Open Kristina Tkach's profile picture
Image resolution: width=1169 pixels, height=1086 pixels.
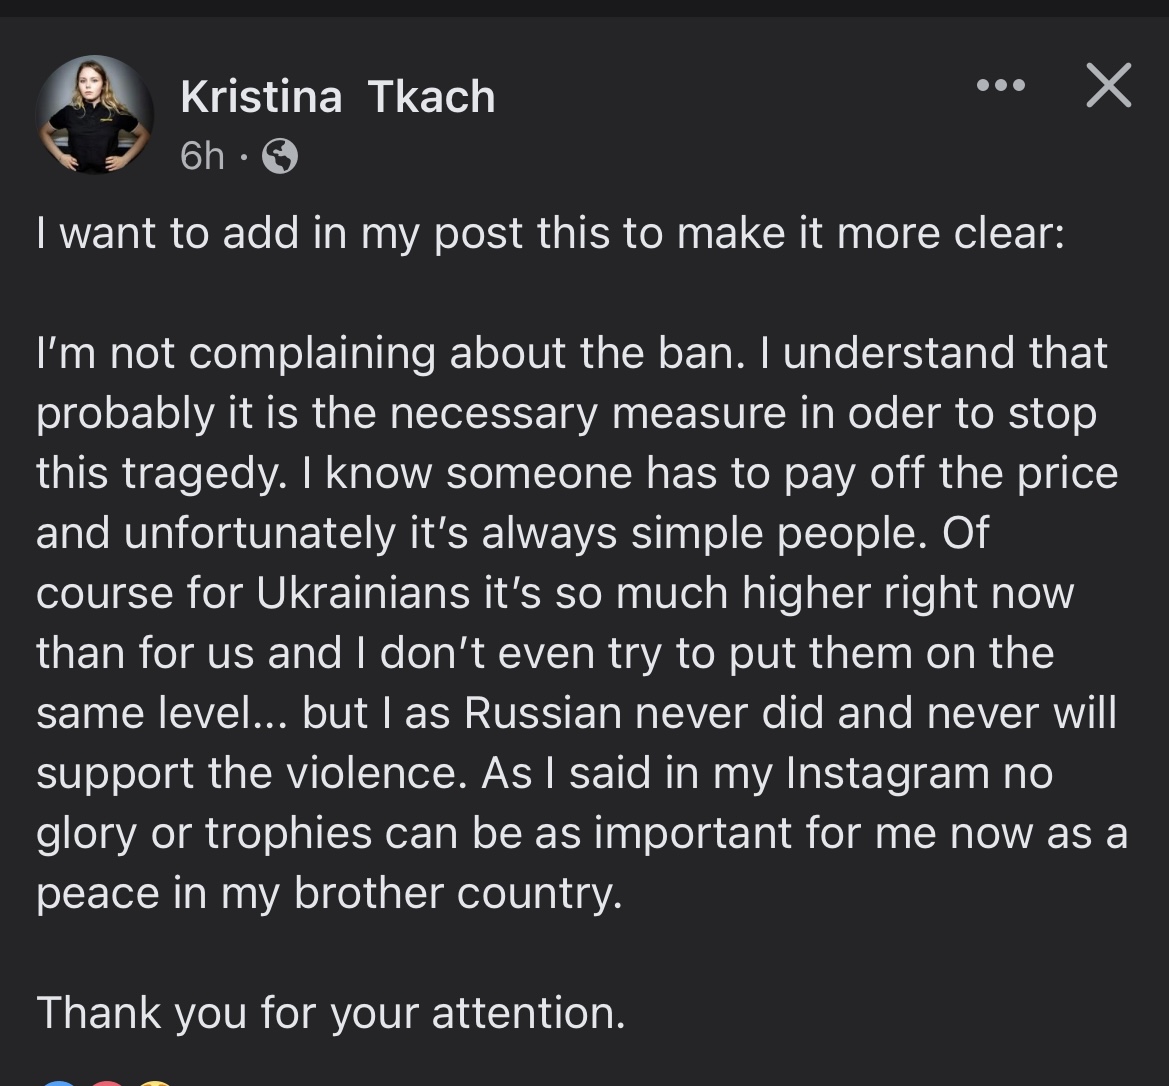[x=95, y=115]
